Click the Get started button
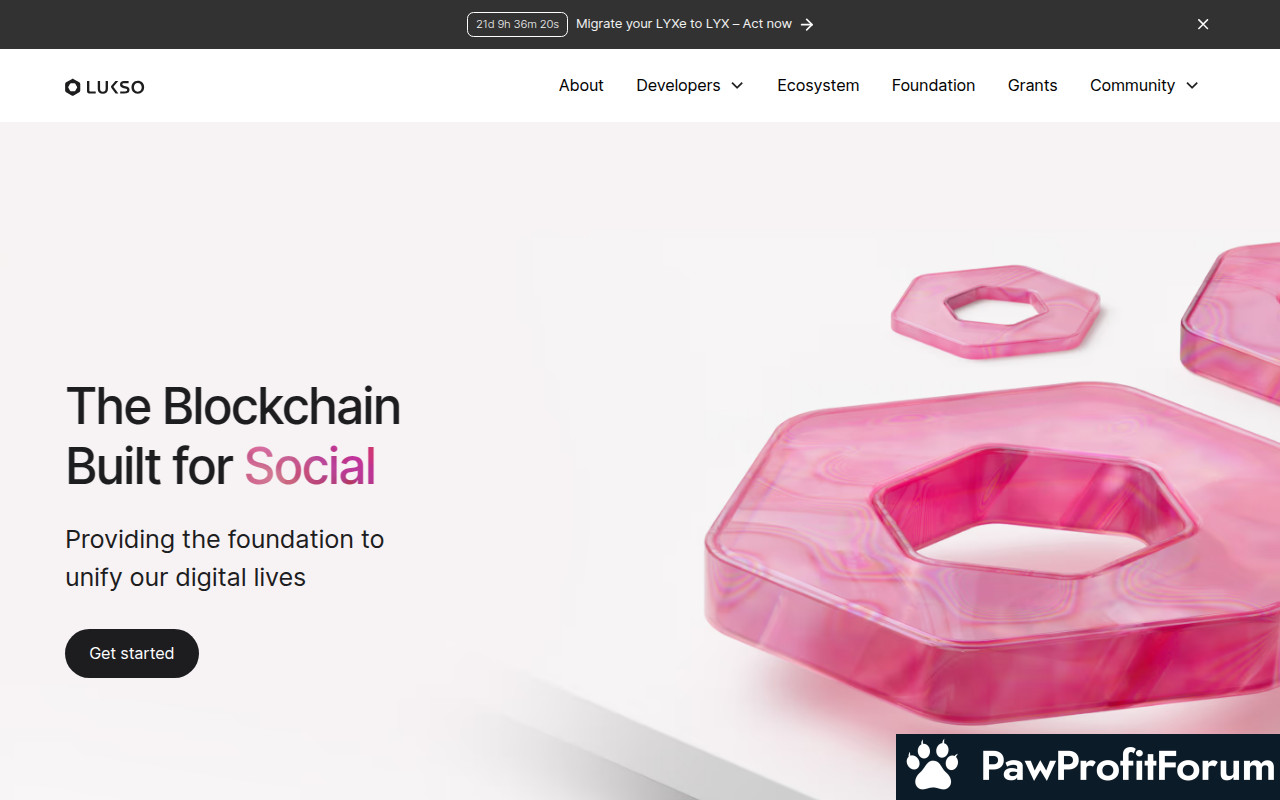1280x800 pixels. coord(132,653)
